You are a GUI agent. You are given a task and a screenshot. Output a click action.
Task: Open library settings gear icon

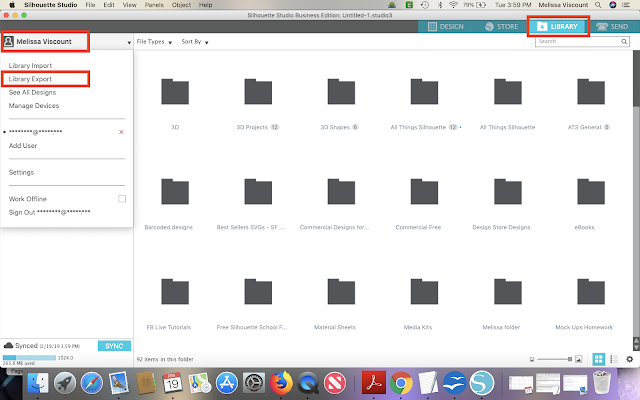pos(629,359)
